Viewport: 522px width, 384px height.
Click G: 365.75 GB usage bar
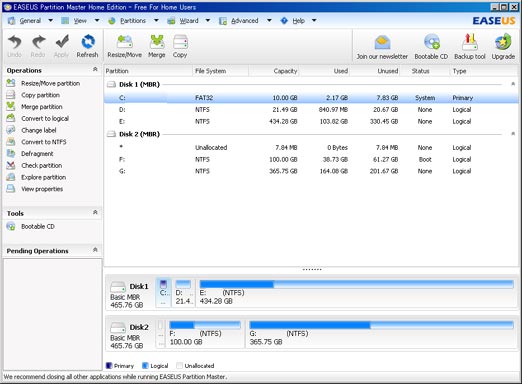(381, 325)
